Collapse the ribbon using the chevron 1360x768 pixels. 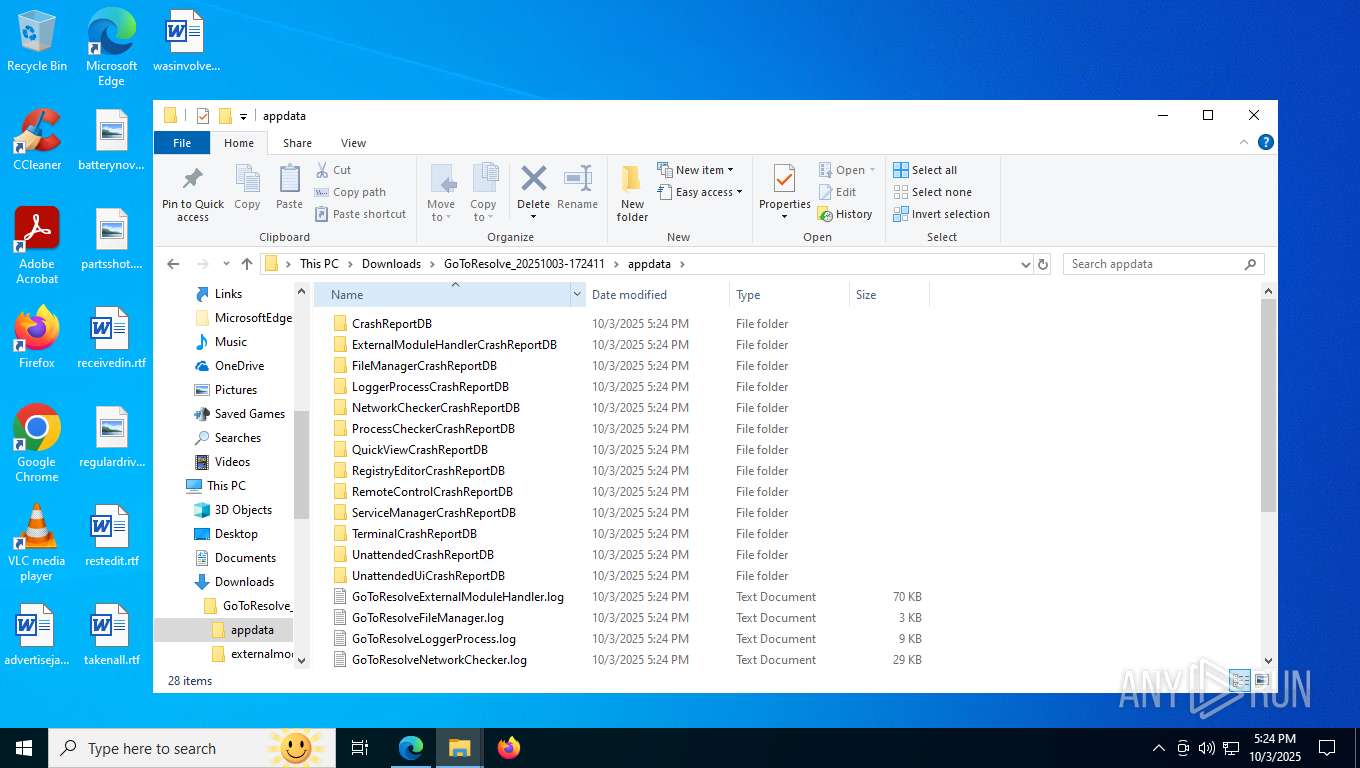coord(1242,143)
